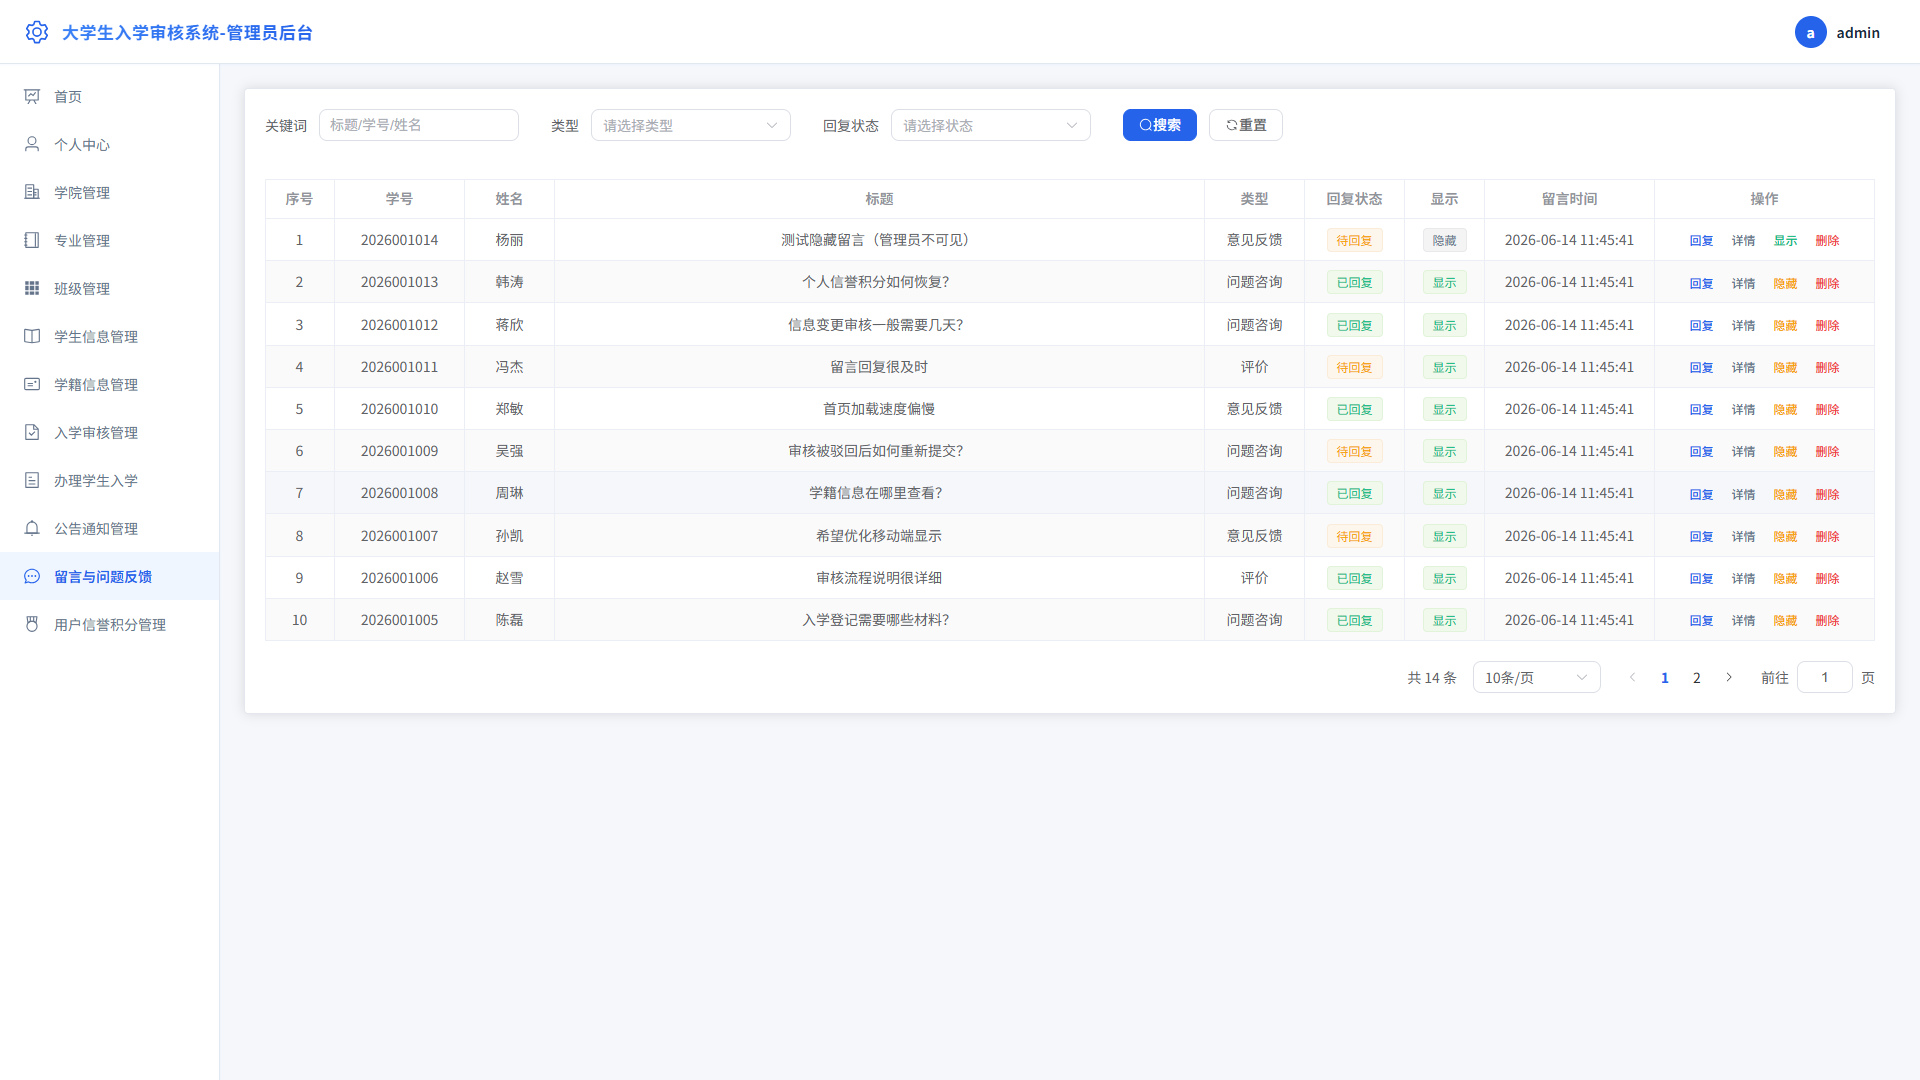The width and height of the screenshot is (1920, 1080).
Task: Focus the 关键词 keyword input field
Action: point(419,125)
